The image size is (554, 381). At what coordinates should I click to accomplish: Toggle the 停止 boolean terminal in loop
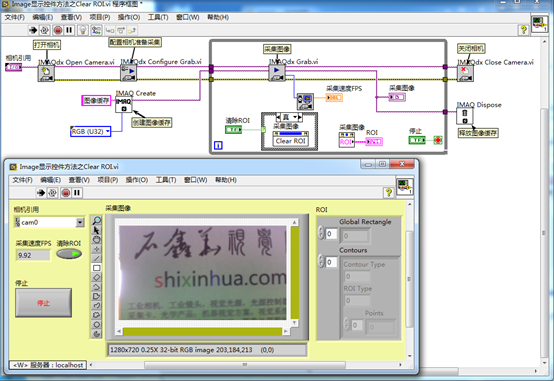[417, 140]
